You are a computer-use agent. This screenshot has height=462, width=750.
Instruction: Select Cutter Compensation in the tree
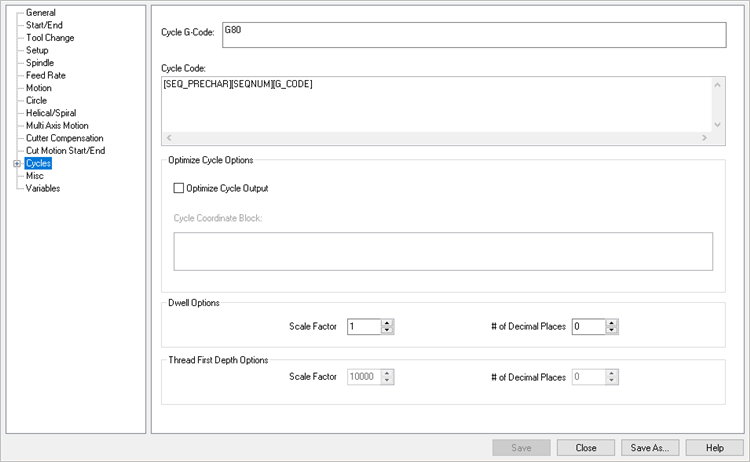tap(65, 138)
